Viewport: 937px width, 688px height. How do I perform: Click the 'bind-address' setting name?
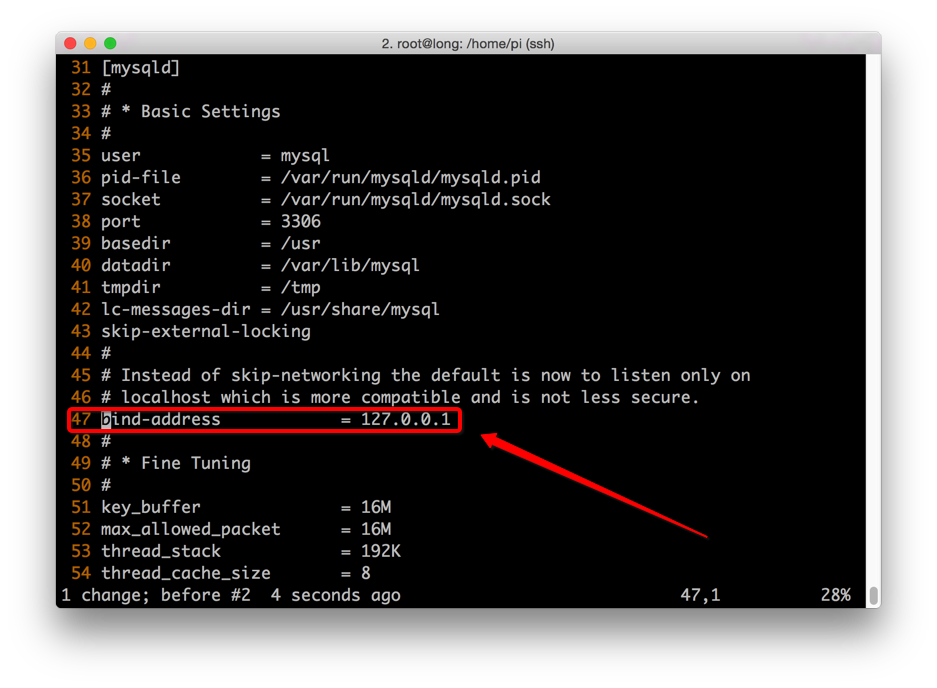[161, 419]
